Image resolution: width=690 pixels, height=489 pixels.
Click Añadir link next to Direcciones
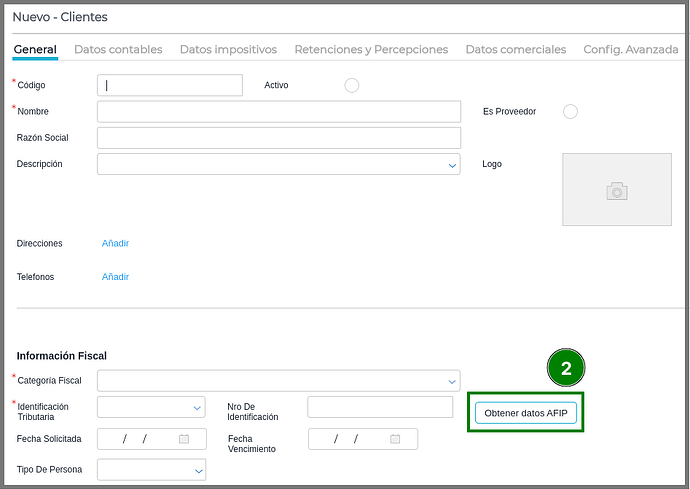pyautogui.click(x=115, y=243)
